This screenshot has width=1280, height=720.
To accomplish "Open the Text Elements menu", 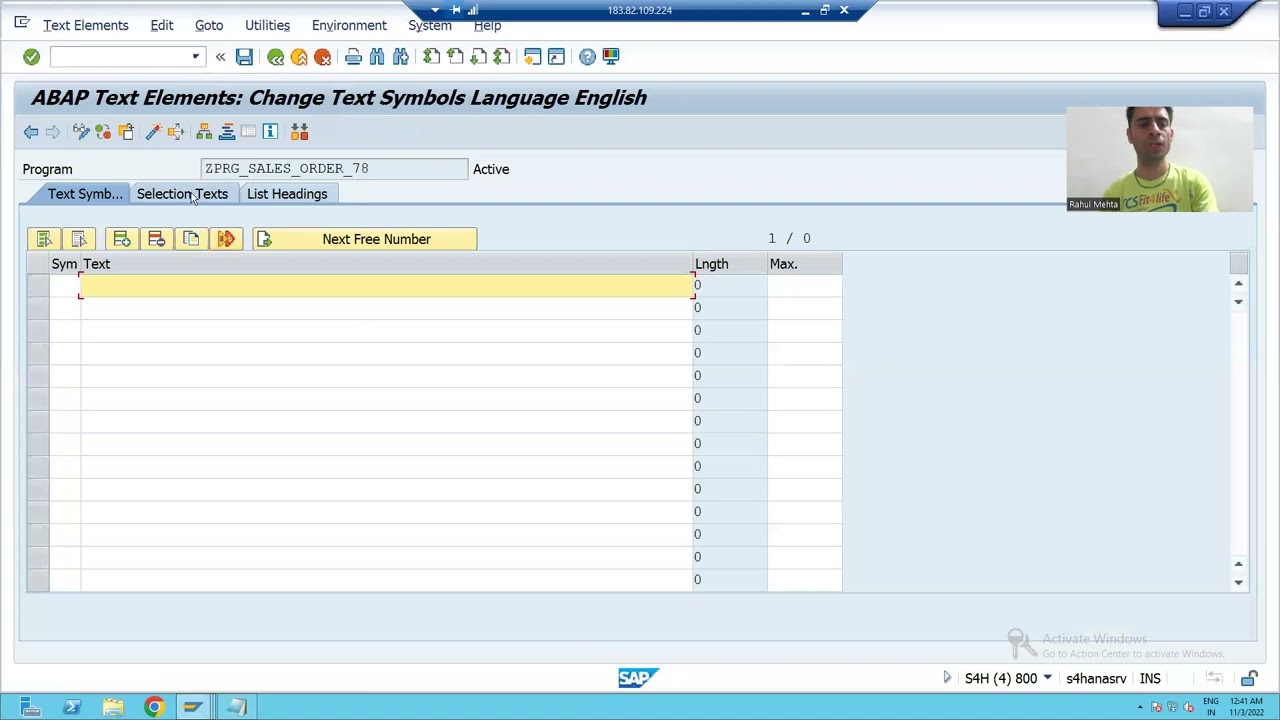I will coord(86,25).
